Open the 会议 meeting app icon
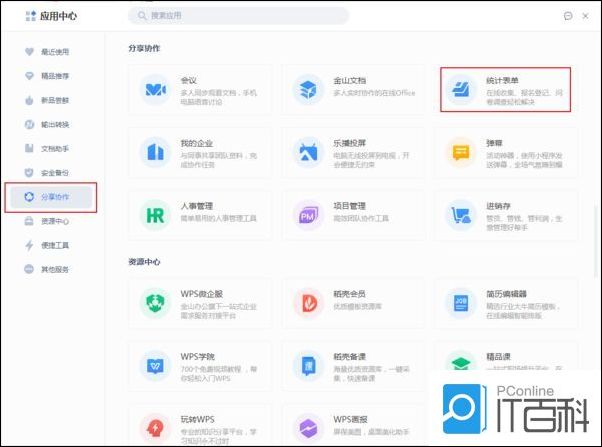This screenshot has width=602, height=447. [x=155, y=90]
